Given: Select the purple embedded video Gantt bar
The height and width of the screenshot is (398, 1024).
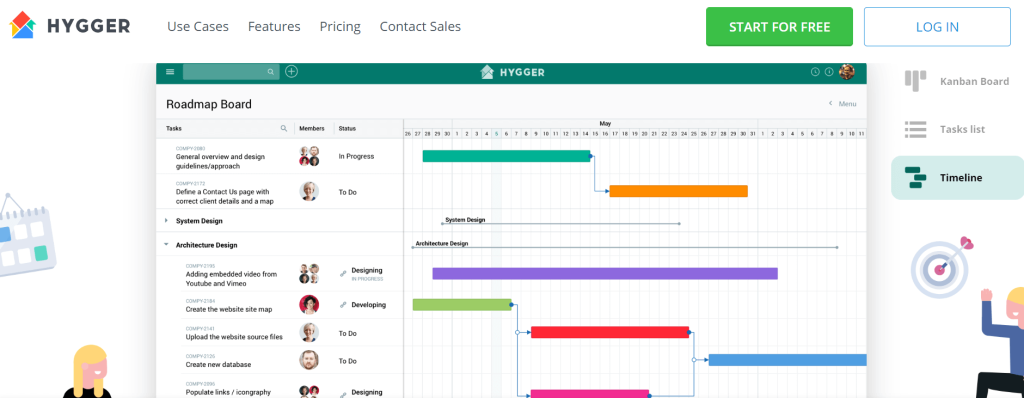Looking at the screenshot, I should [605, 273].
